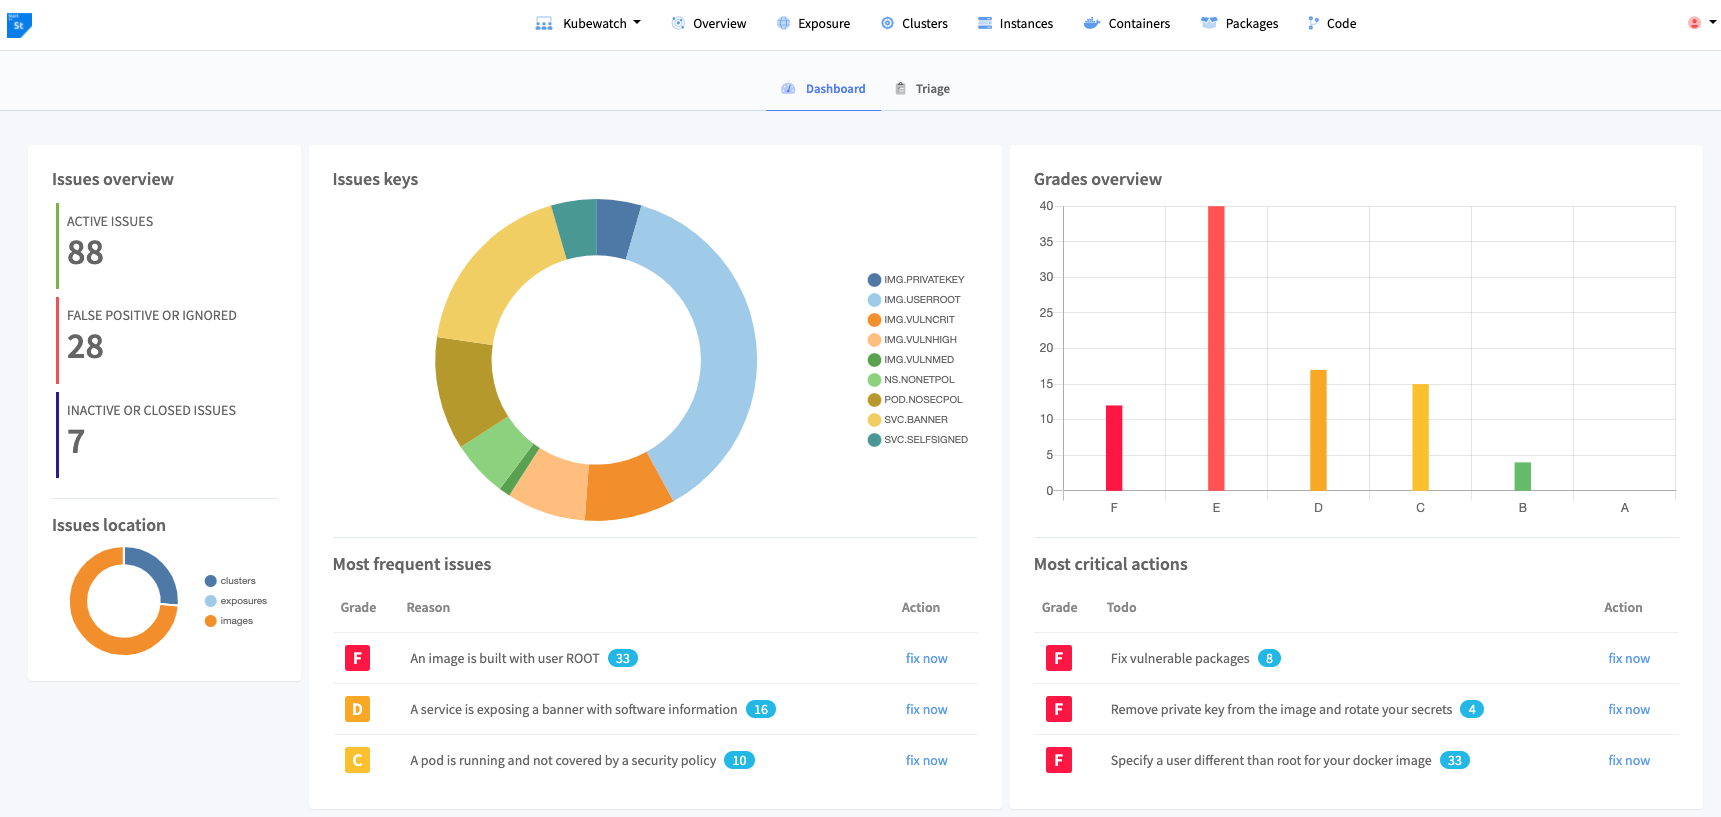The height and width of the screenshot is (817, 1721).
Task: Switch to the Triage tab
Action: [x=922, y=89]
